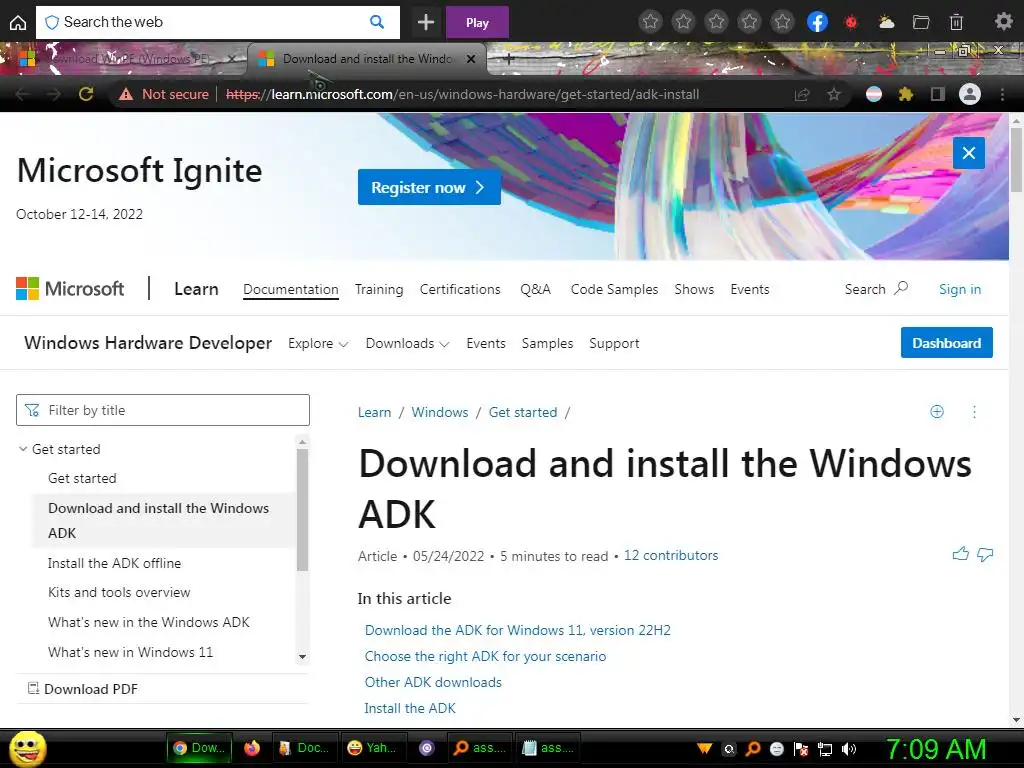
Task: Open Samples in the hardware developer navigation
Action: (x=547, y=344)
